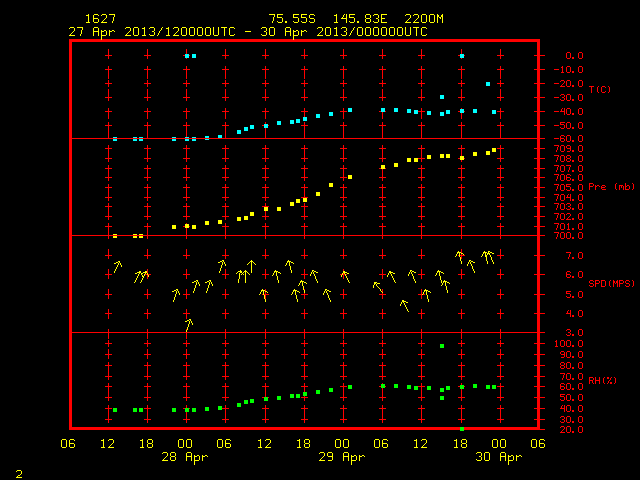
Task: Click the RH(%) humidity axis label
Action: pos(602,380)
